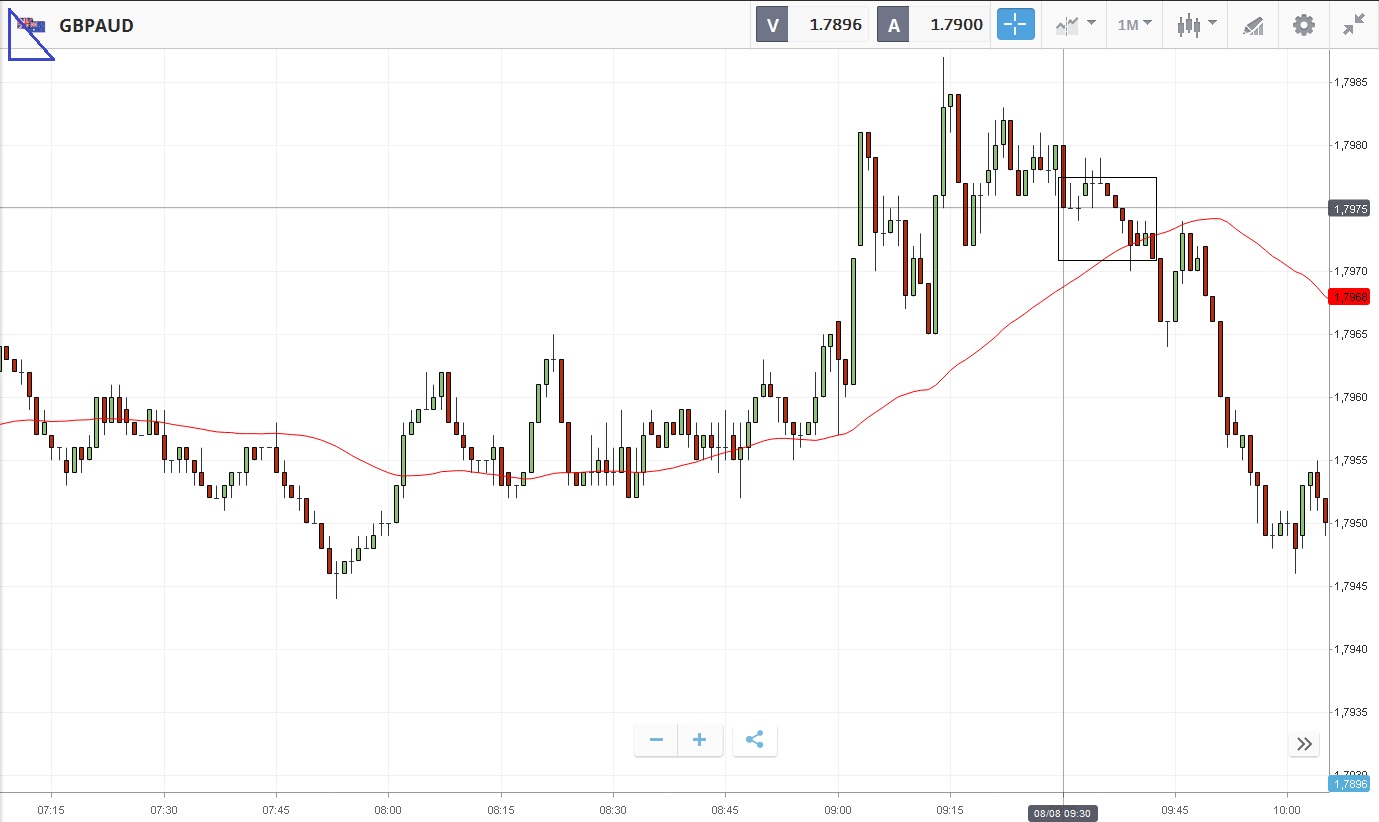
Task: Expand the 1M timeframe dropdown
Action: pyautogui.click(x=1134, y=25)
